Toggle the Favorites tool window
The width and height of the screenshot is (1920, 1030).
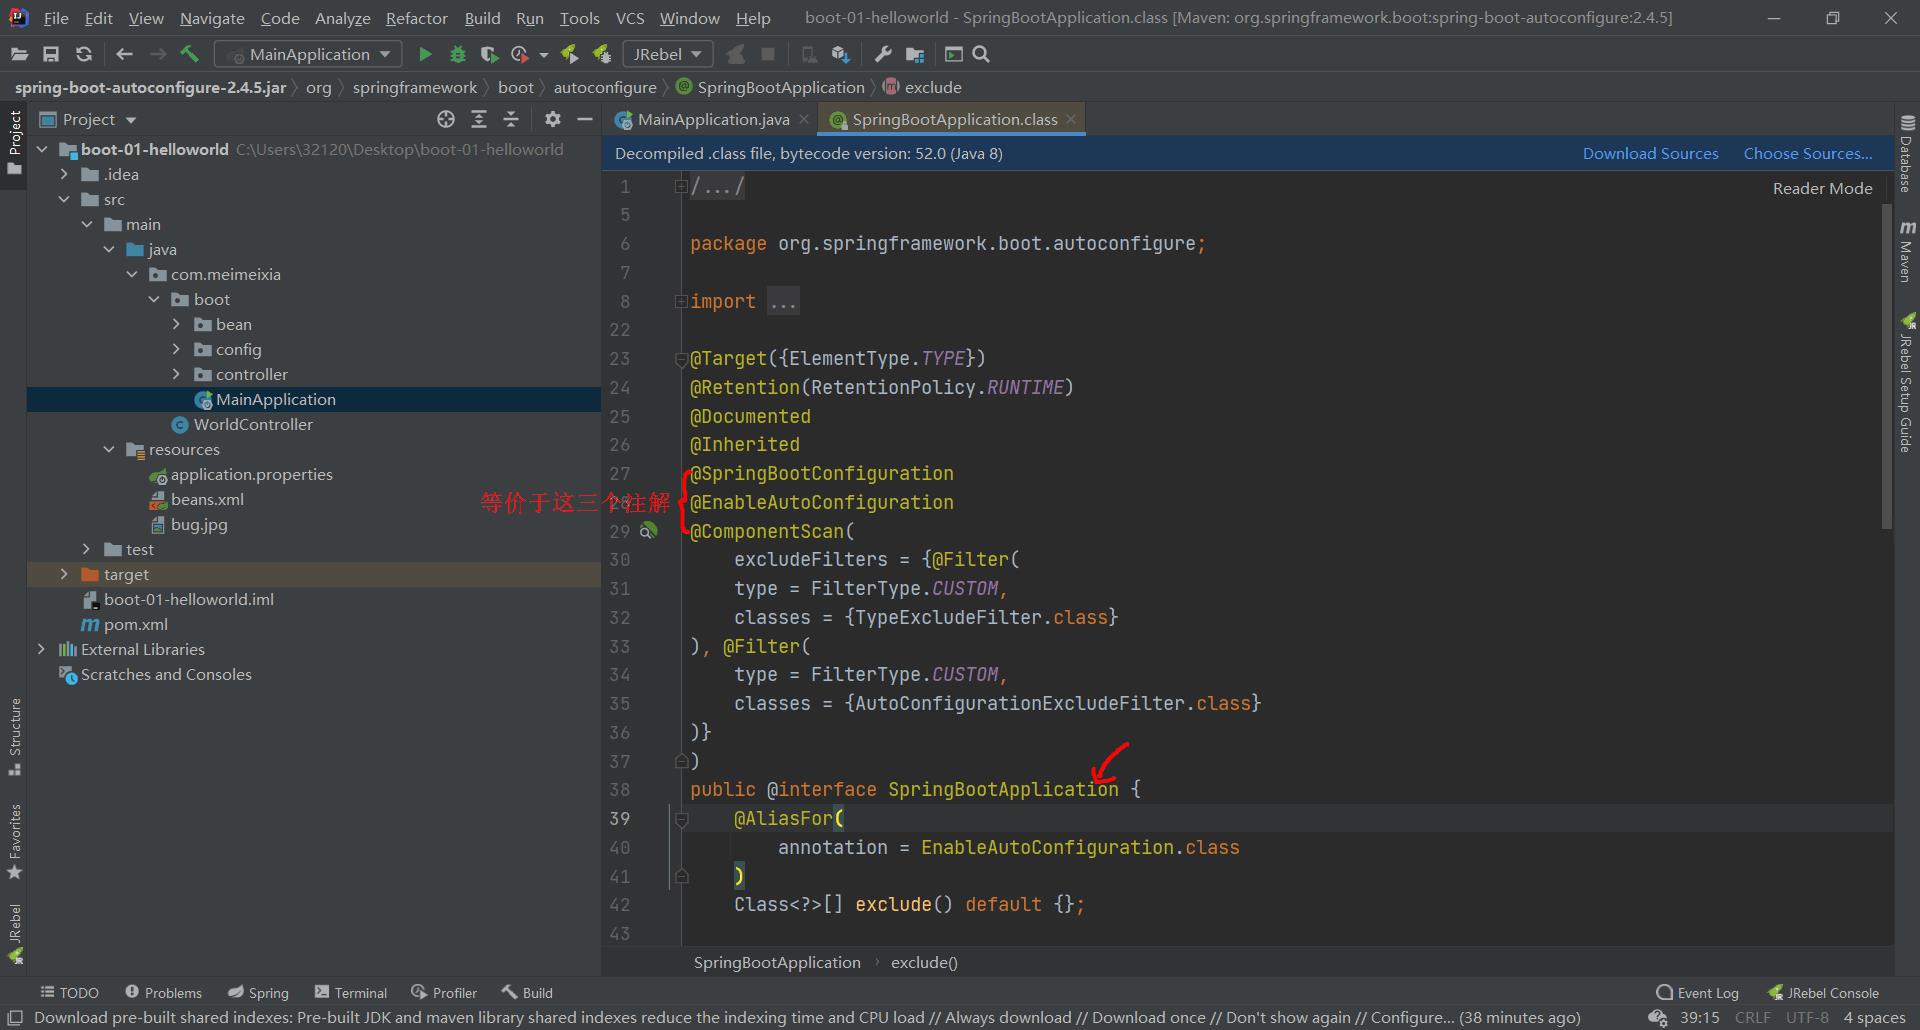[x=14, y=841]
